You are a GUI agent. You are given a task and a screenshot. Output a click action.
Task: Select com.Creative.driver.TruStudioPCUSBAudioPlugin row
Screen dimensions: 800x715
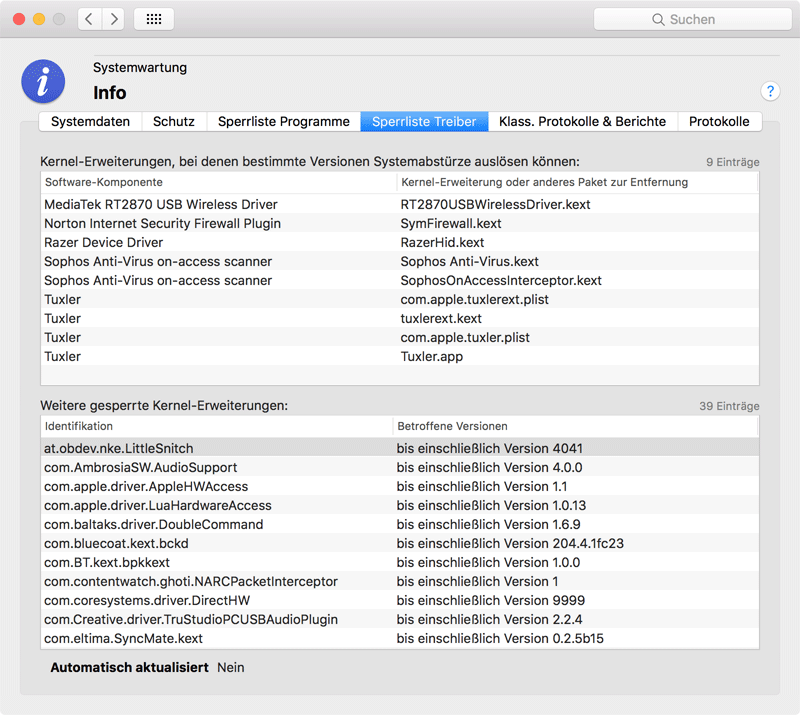click(399, 620)
